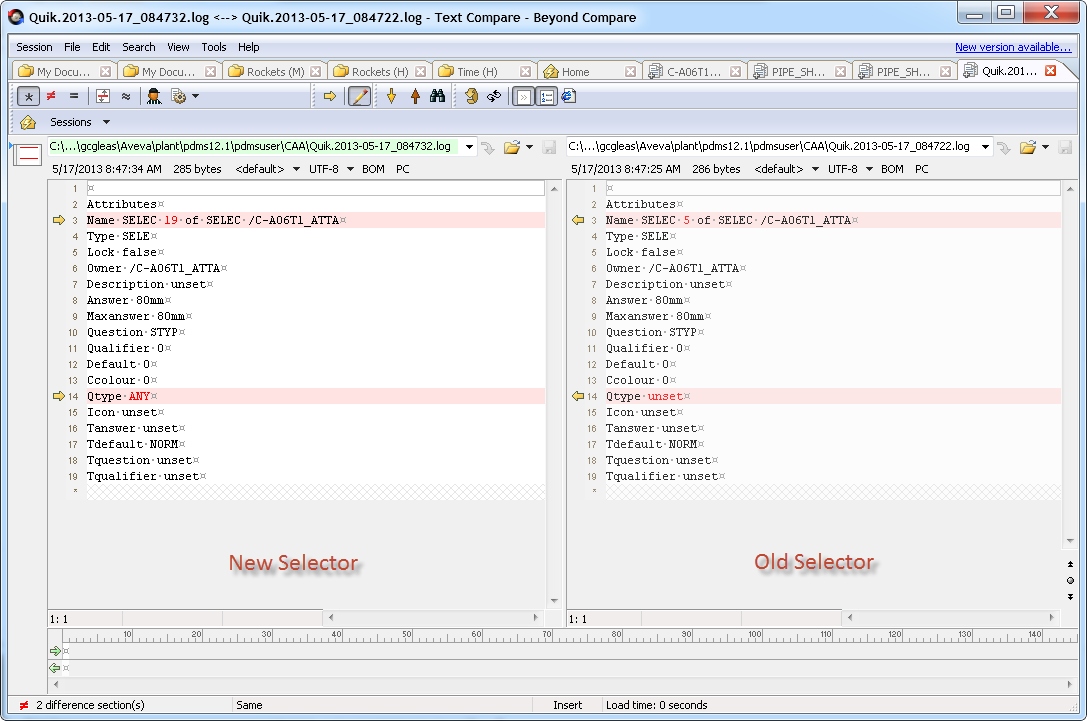Switch to the Rockets (M) tab
The height and width of the screenshot is (721, 1087).
click(275, 71)
